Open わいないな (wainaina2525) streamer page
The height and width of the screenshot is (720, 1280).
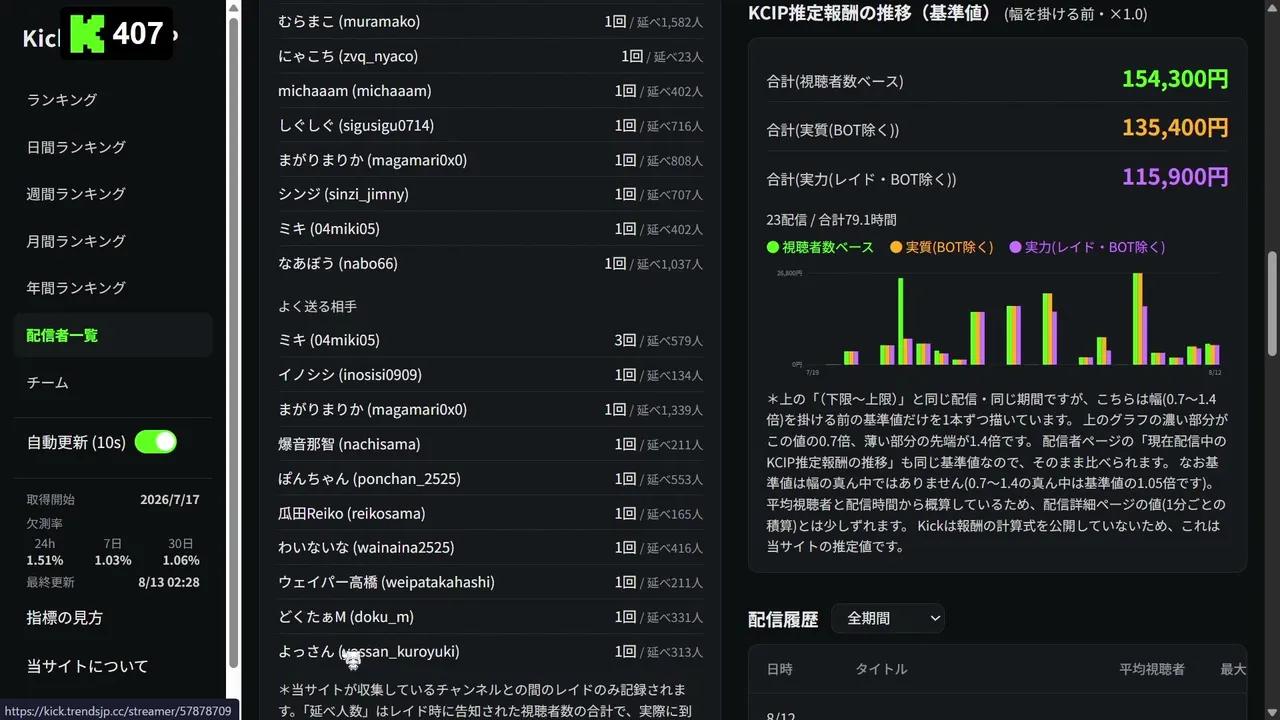point(366,548)
